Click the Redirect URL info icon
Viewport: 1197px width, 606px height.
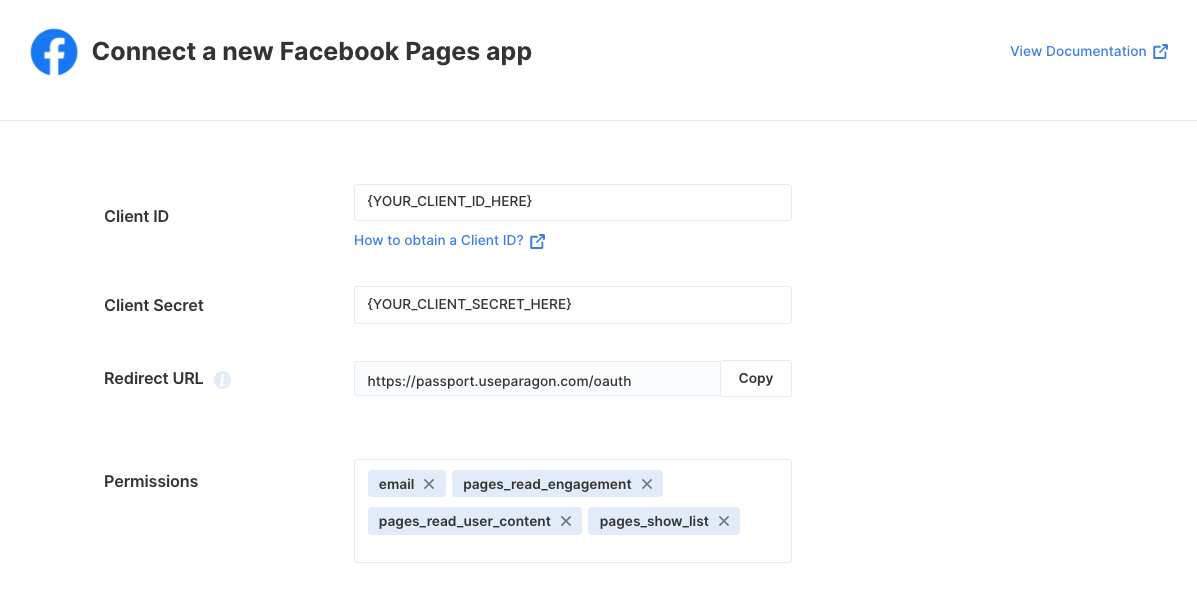(x=222, y=379)
